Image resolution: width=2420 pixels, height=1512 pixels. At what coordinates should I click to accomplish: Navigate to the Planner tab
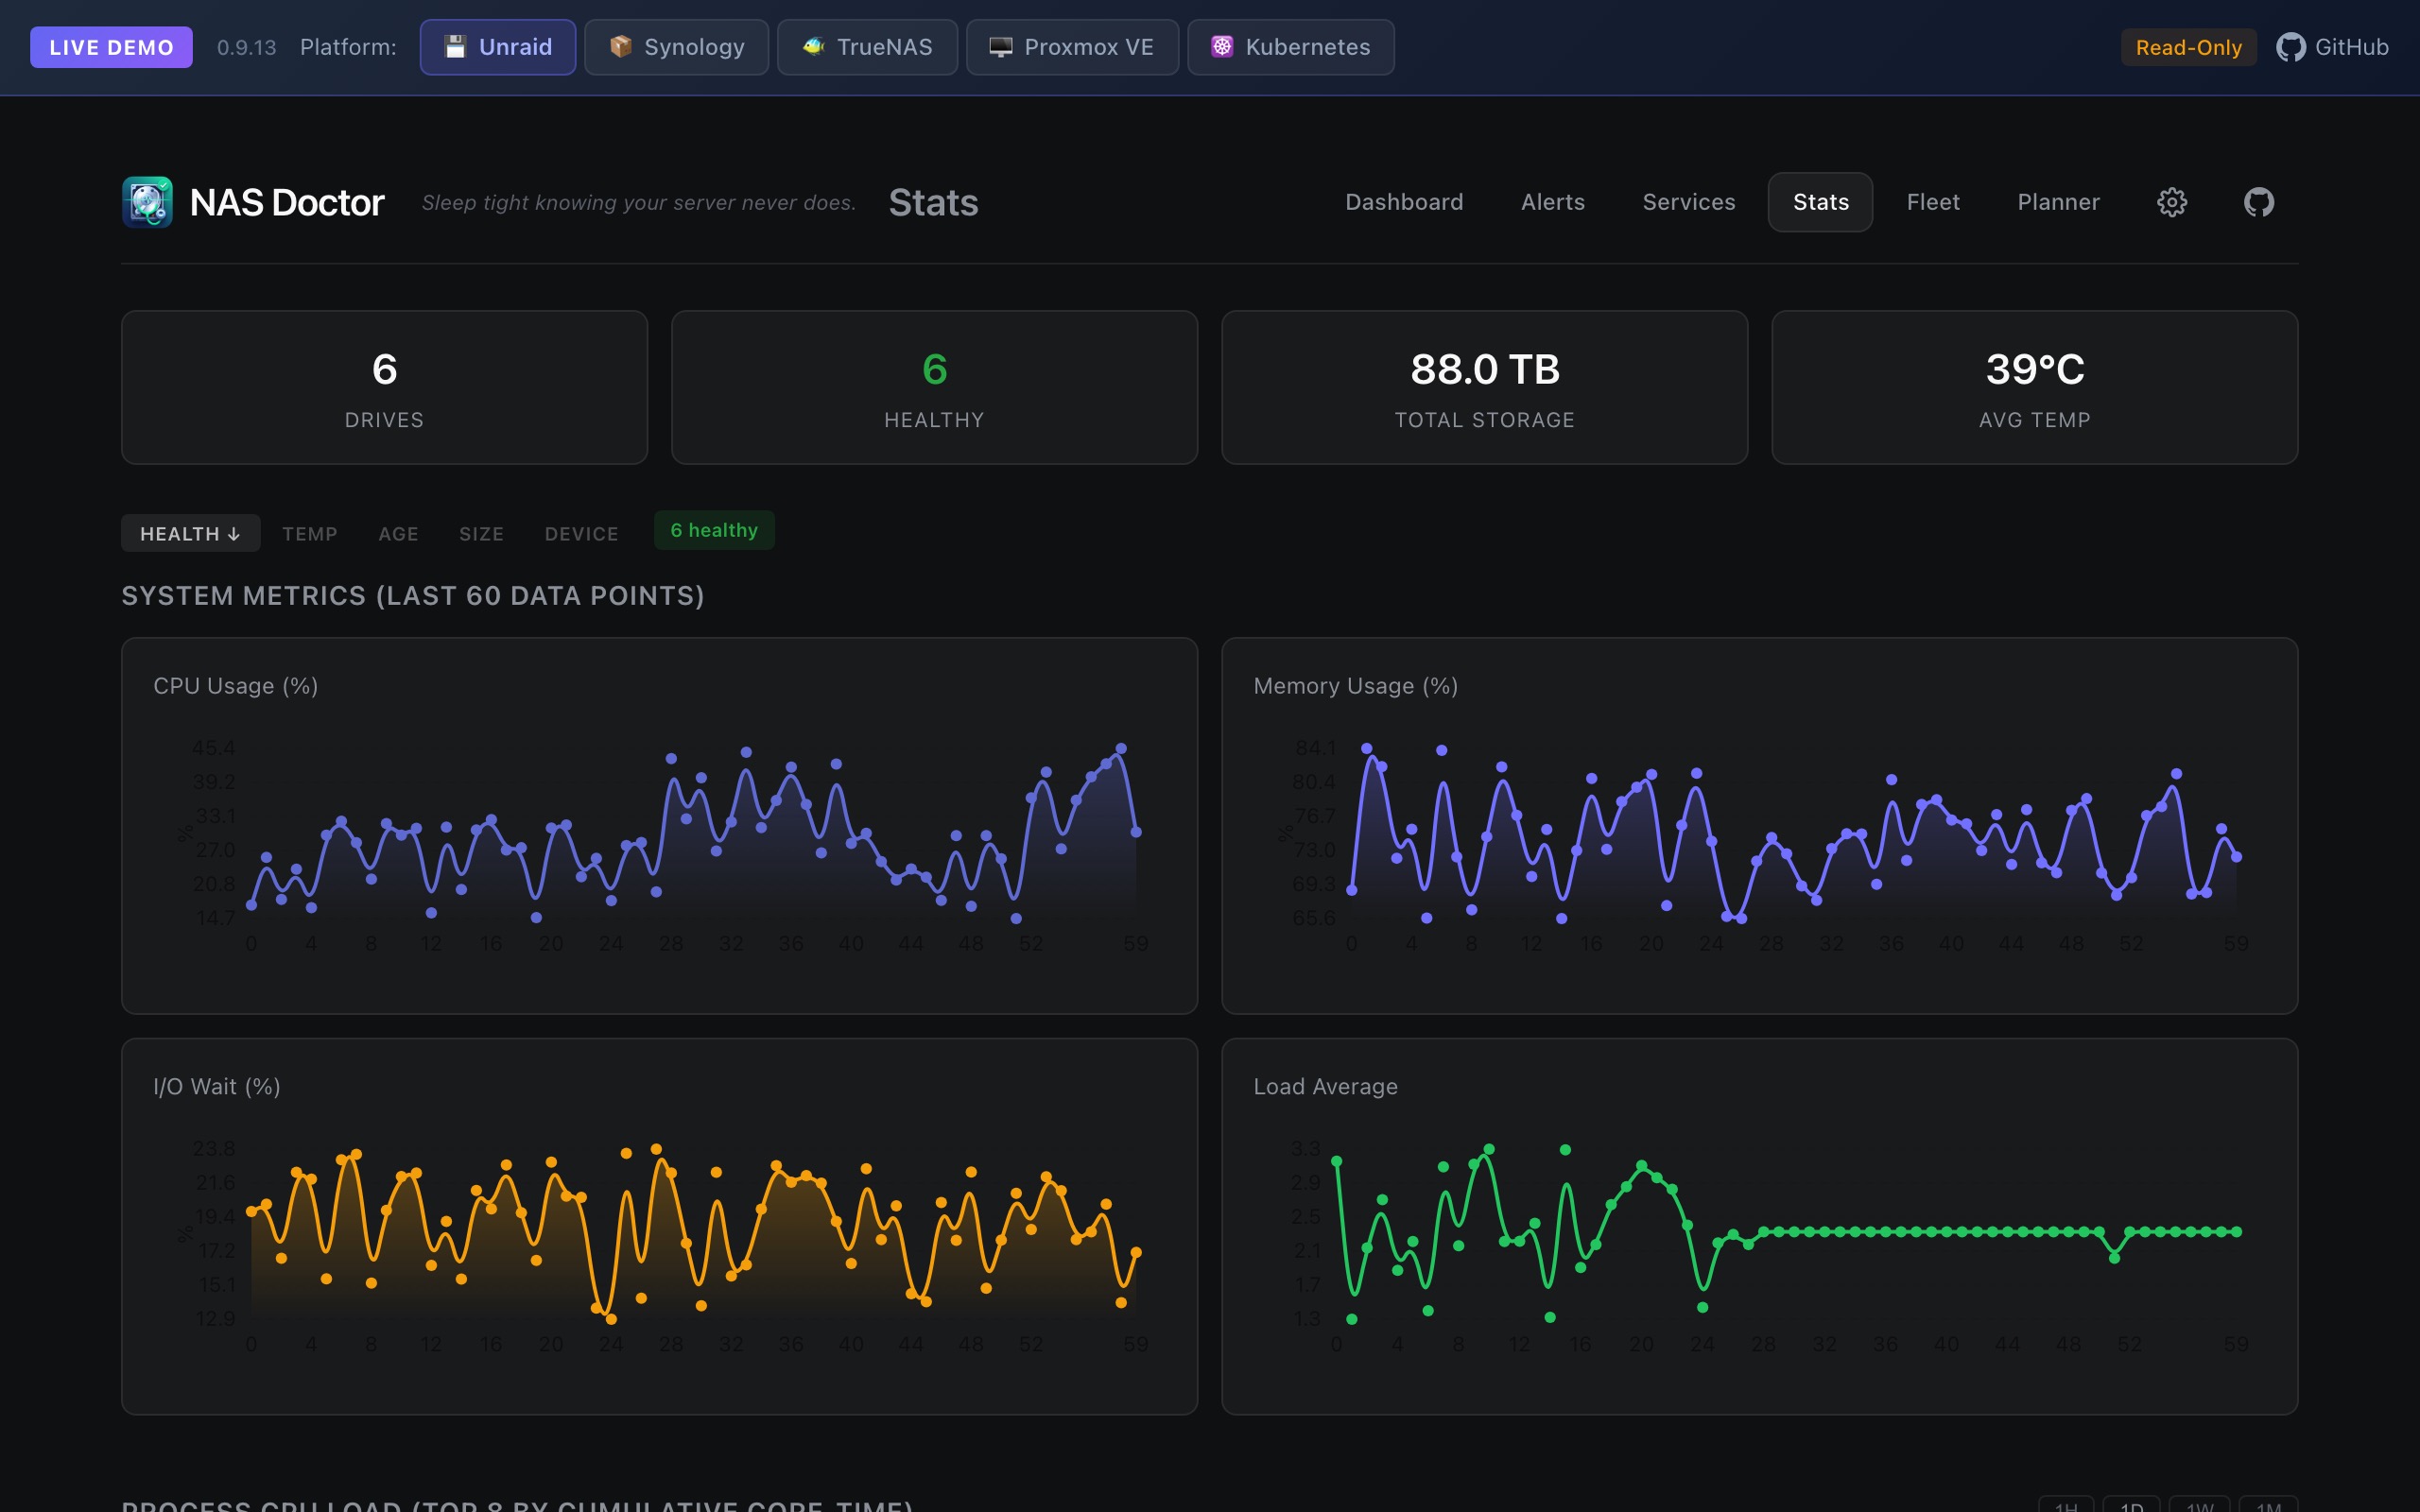2058,202
